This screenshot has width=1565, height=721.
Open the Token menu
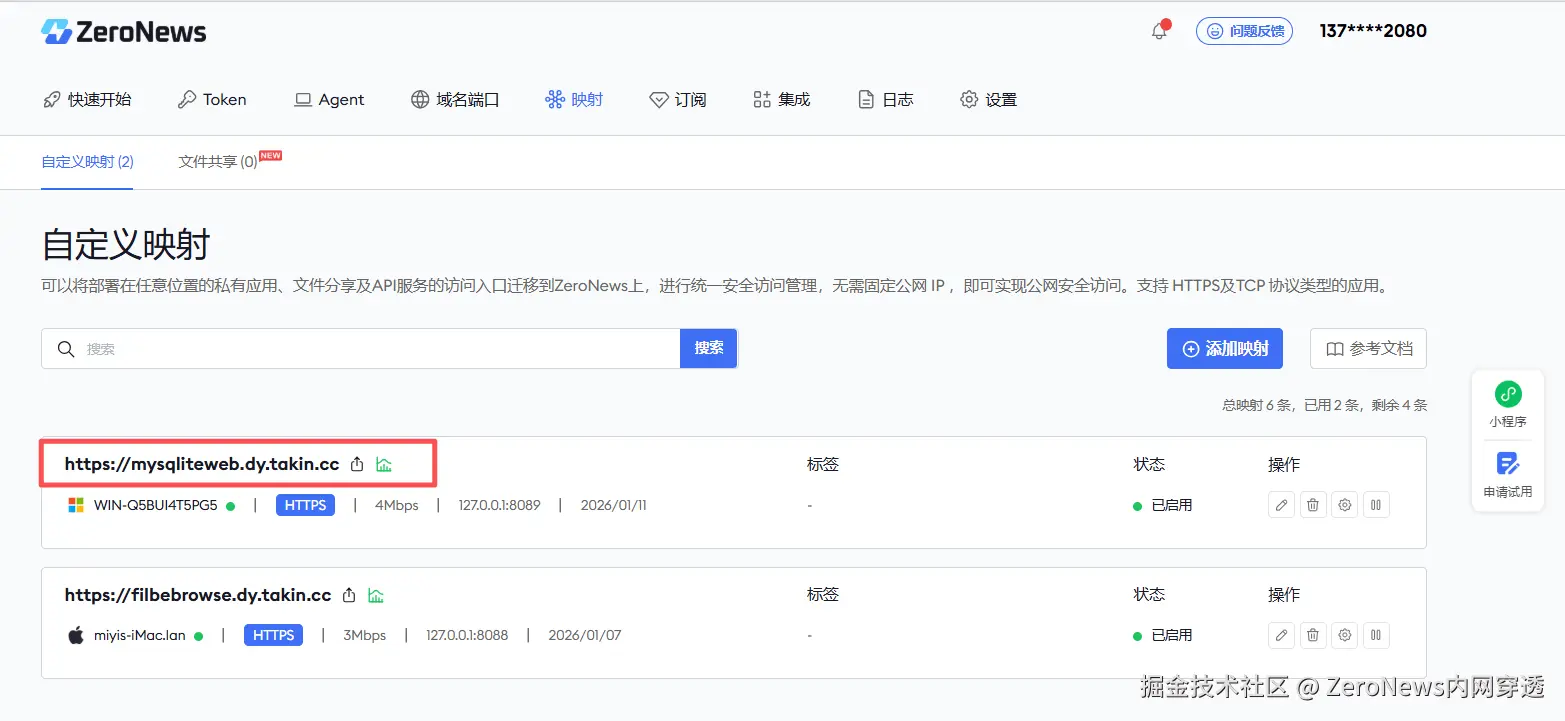[212, 100]
